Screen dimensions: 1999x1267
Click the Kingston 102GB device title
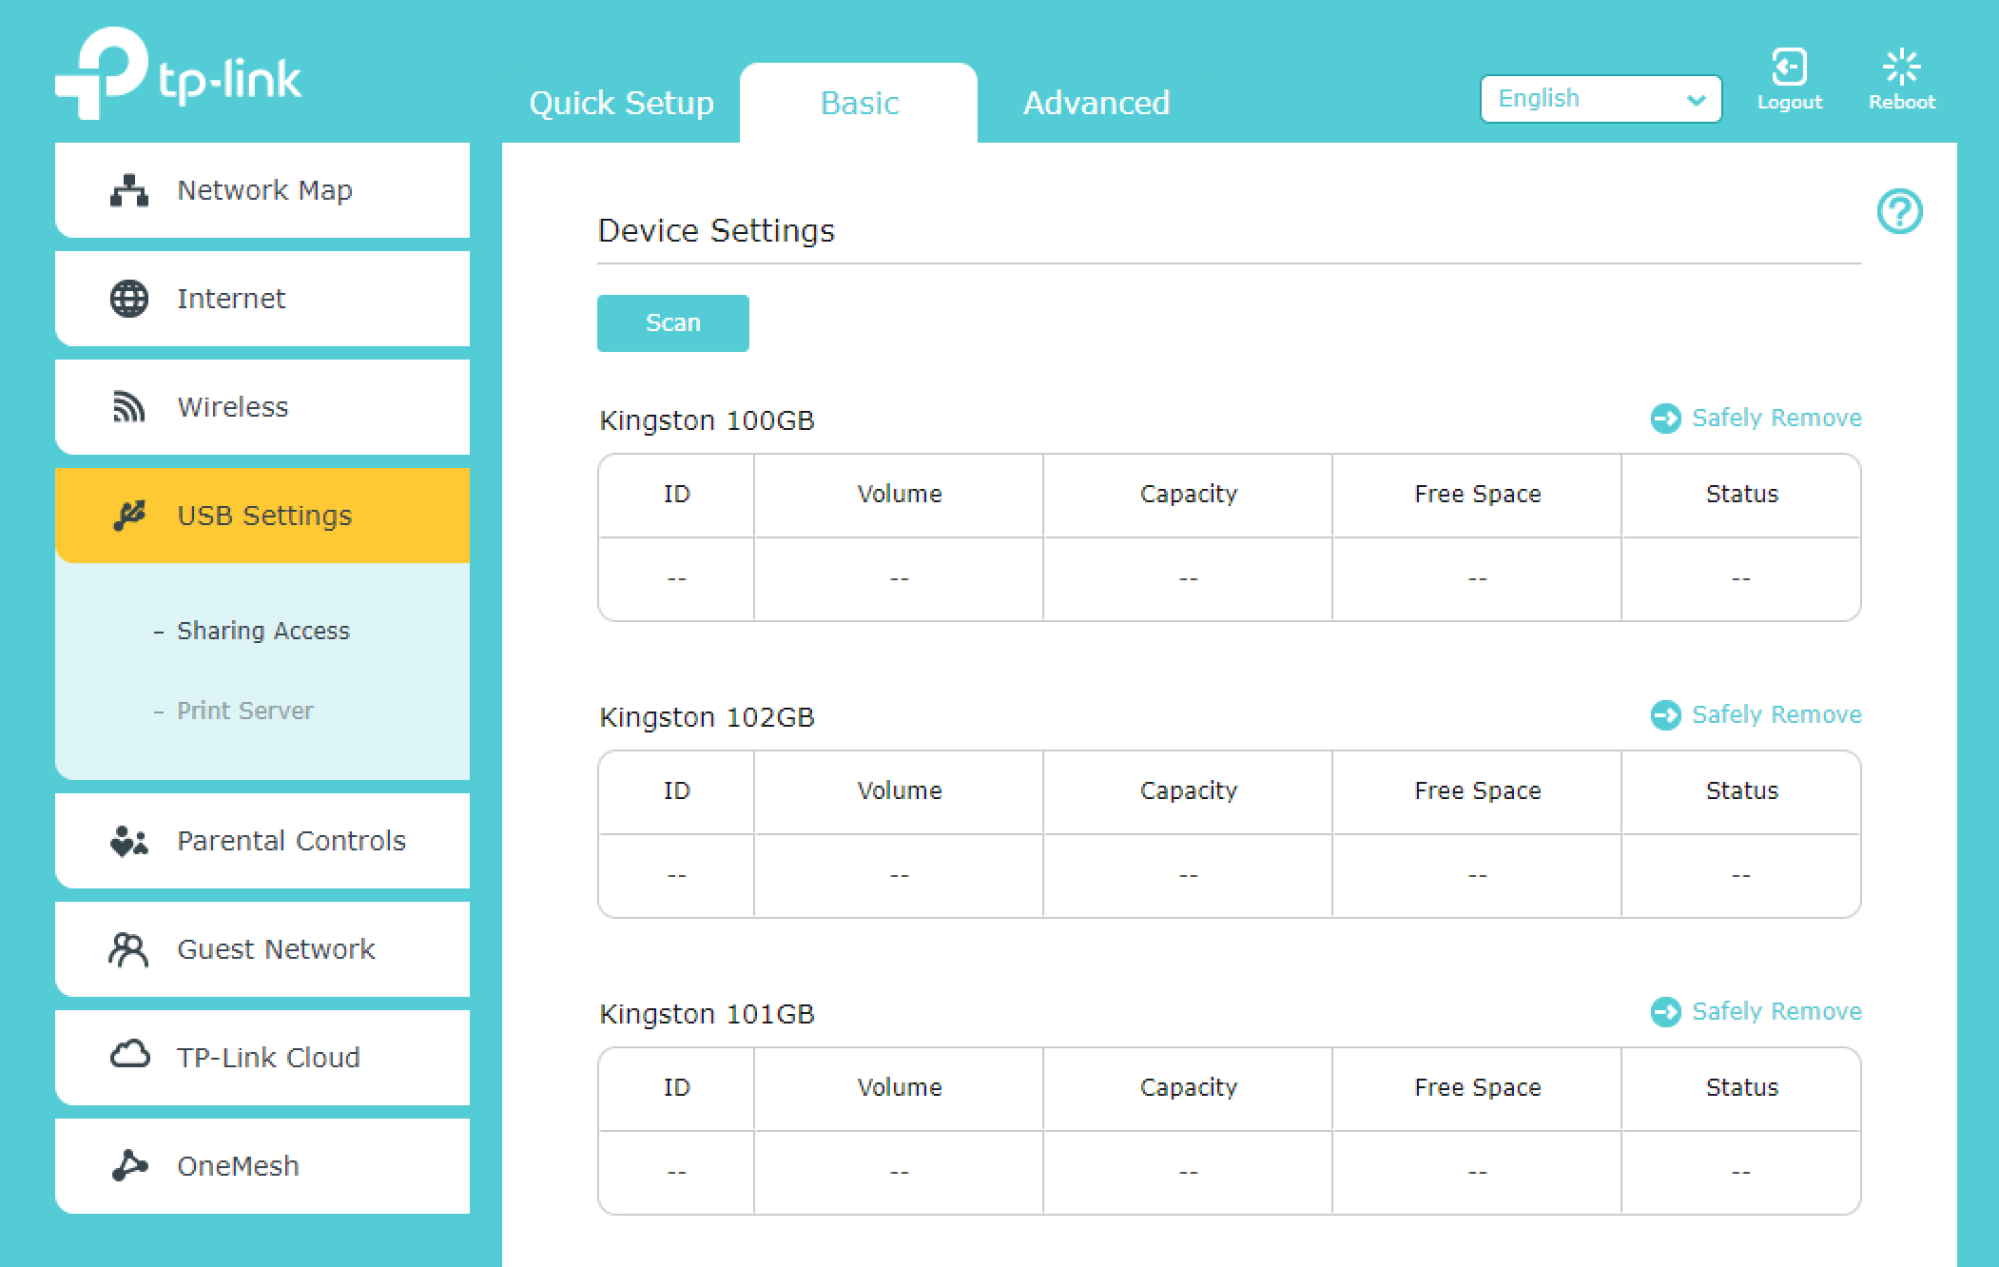(x=707, y=717)
